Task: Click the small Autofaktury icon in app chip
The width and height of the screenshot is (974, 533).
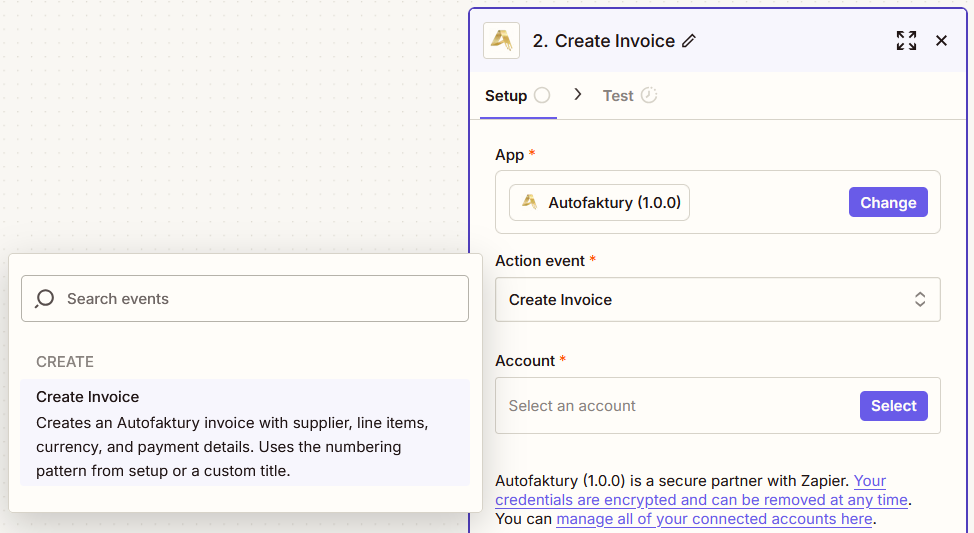Action: pos(529,203)
